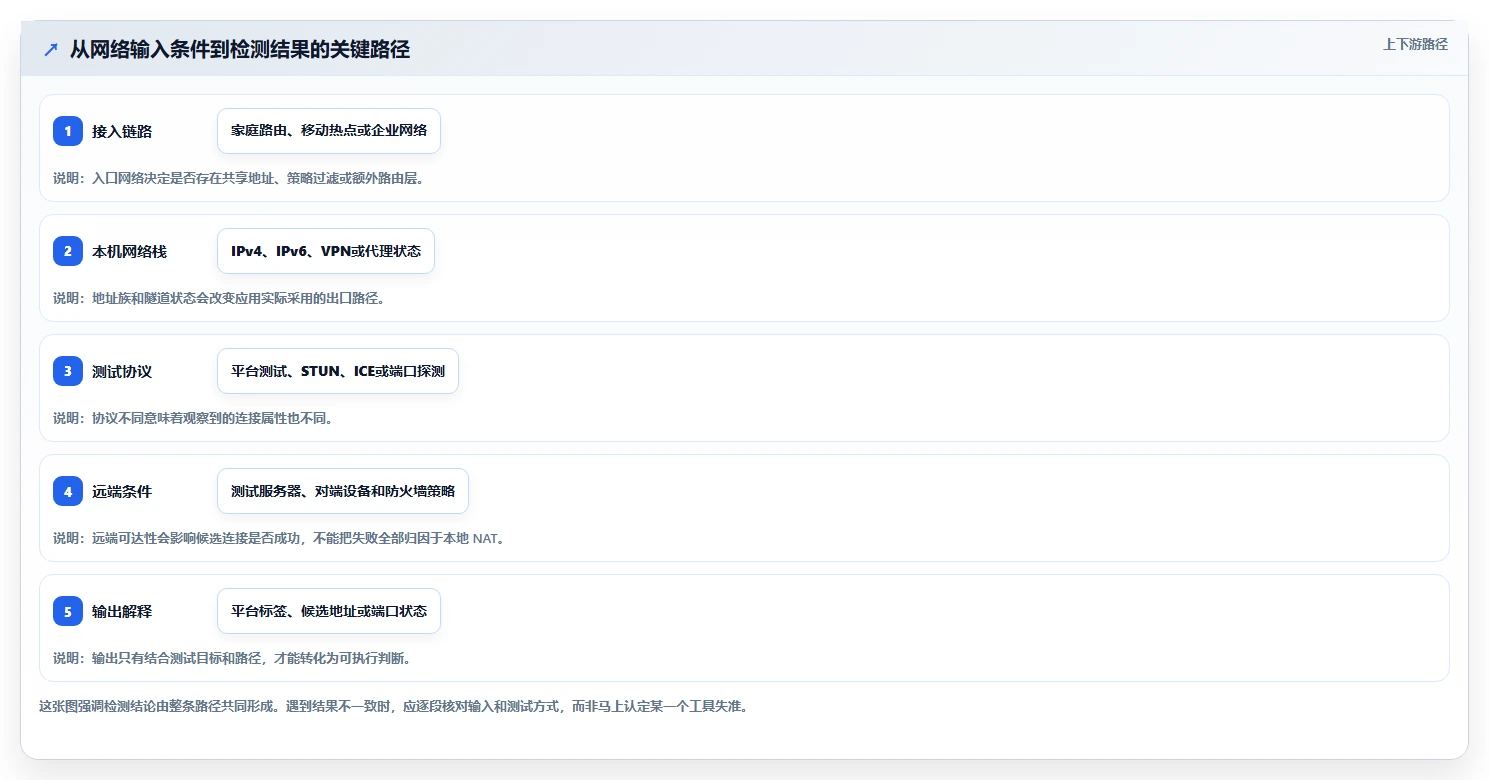Screen dimensions: 1489x780
Task: Click the note 协议不同意味着观察到的连接属性也不同
Action: click(193, 418)
